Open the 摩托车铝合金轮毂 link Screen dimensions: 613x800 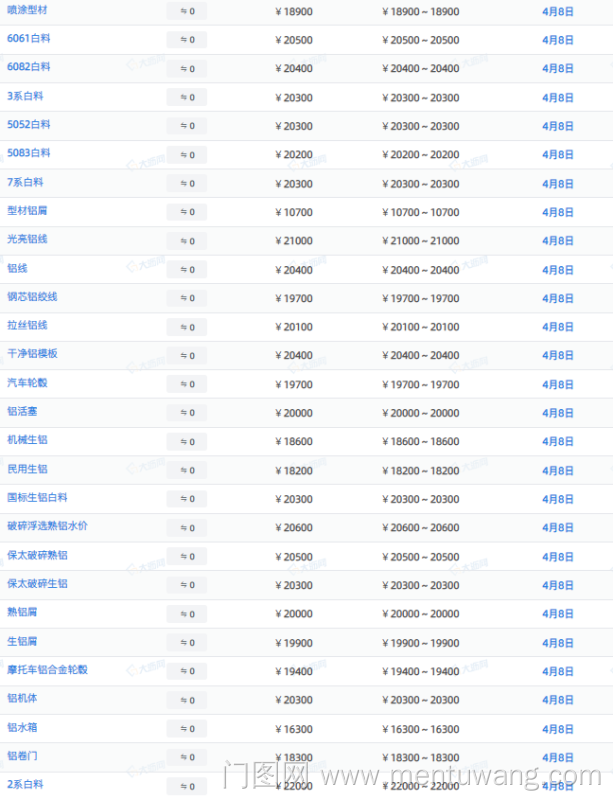click(x=47, y=670)
